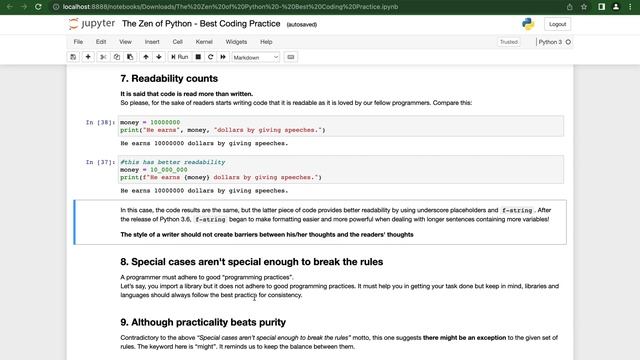Move selected cell down arrow
Screen dimensions: 640x360
pyautogui.click(x=159, y=57)
